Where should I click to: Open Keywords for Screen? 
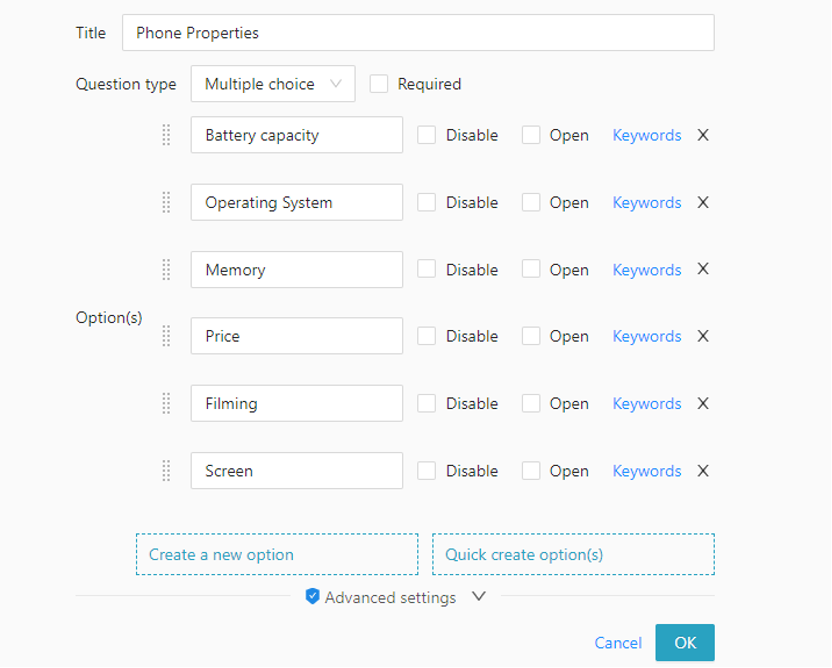647,471
